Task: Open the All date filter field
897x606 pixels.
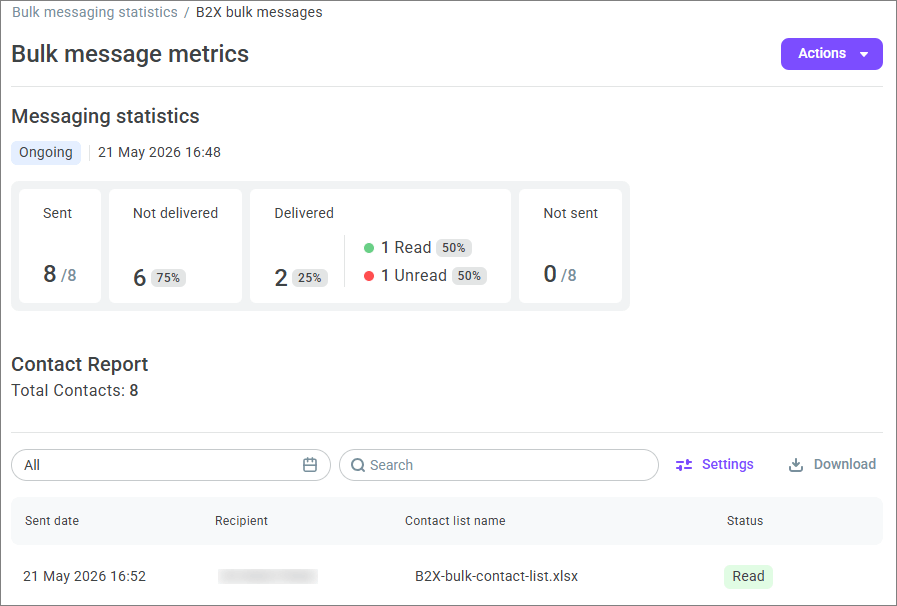Action: click(x=170, y=465)
